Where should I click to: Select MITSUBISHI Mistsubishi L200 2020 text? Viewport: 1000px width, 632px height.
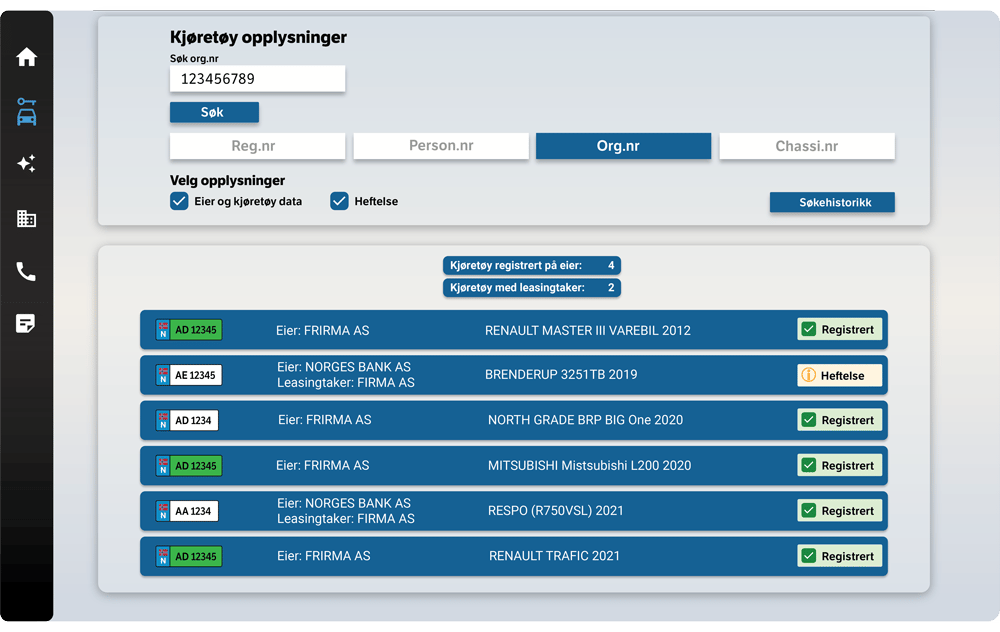pyautogui.click(x=589, y=466)
